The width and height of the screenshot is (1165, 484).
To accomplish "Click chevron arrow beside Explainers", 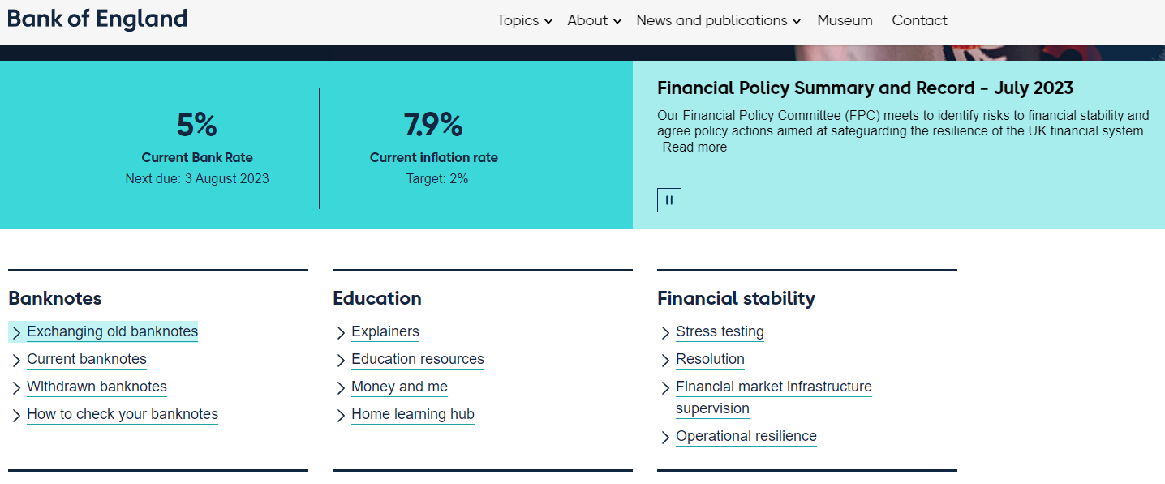I will coord(341,333).
